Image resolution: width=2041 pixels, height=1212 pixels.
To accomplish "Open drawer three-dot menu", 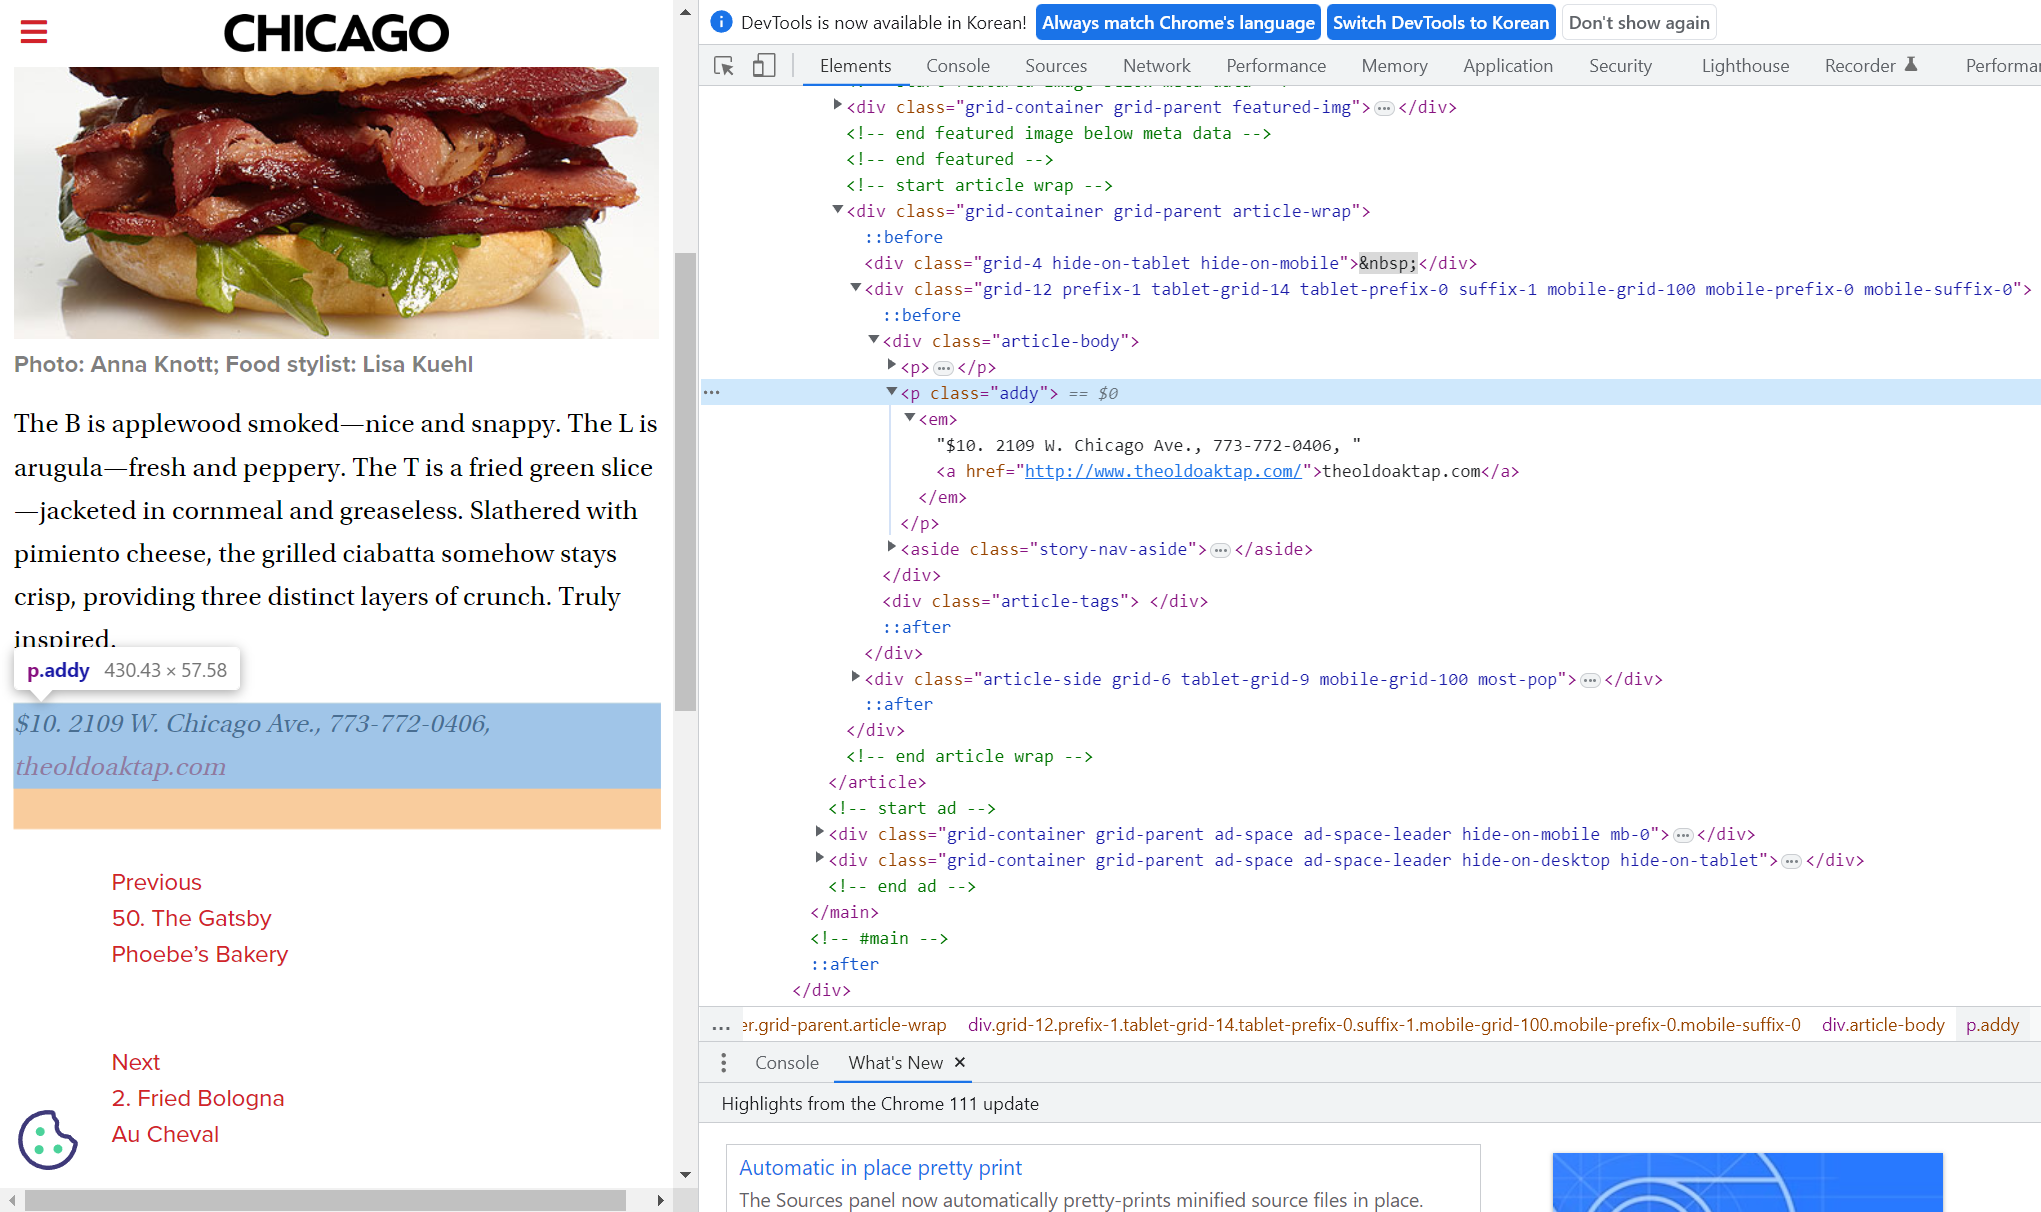I will pos(724,1062).
